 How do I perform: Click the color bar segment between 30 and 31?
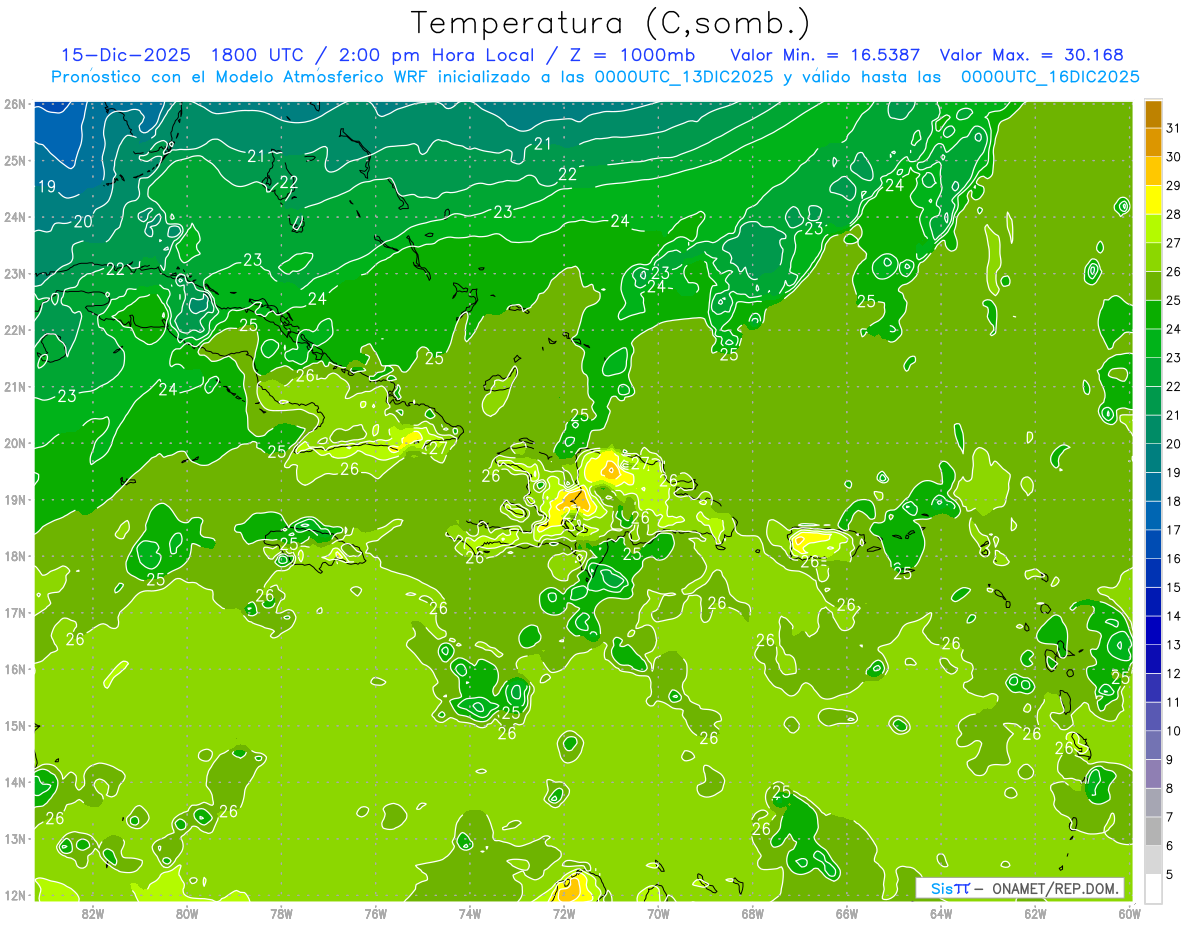(x=1153, y=143)
